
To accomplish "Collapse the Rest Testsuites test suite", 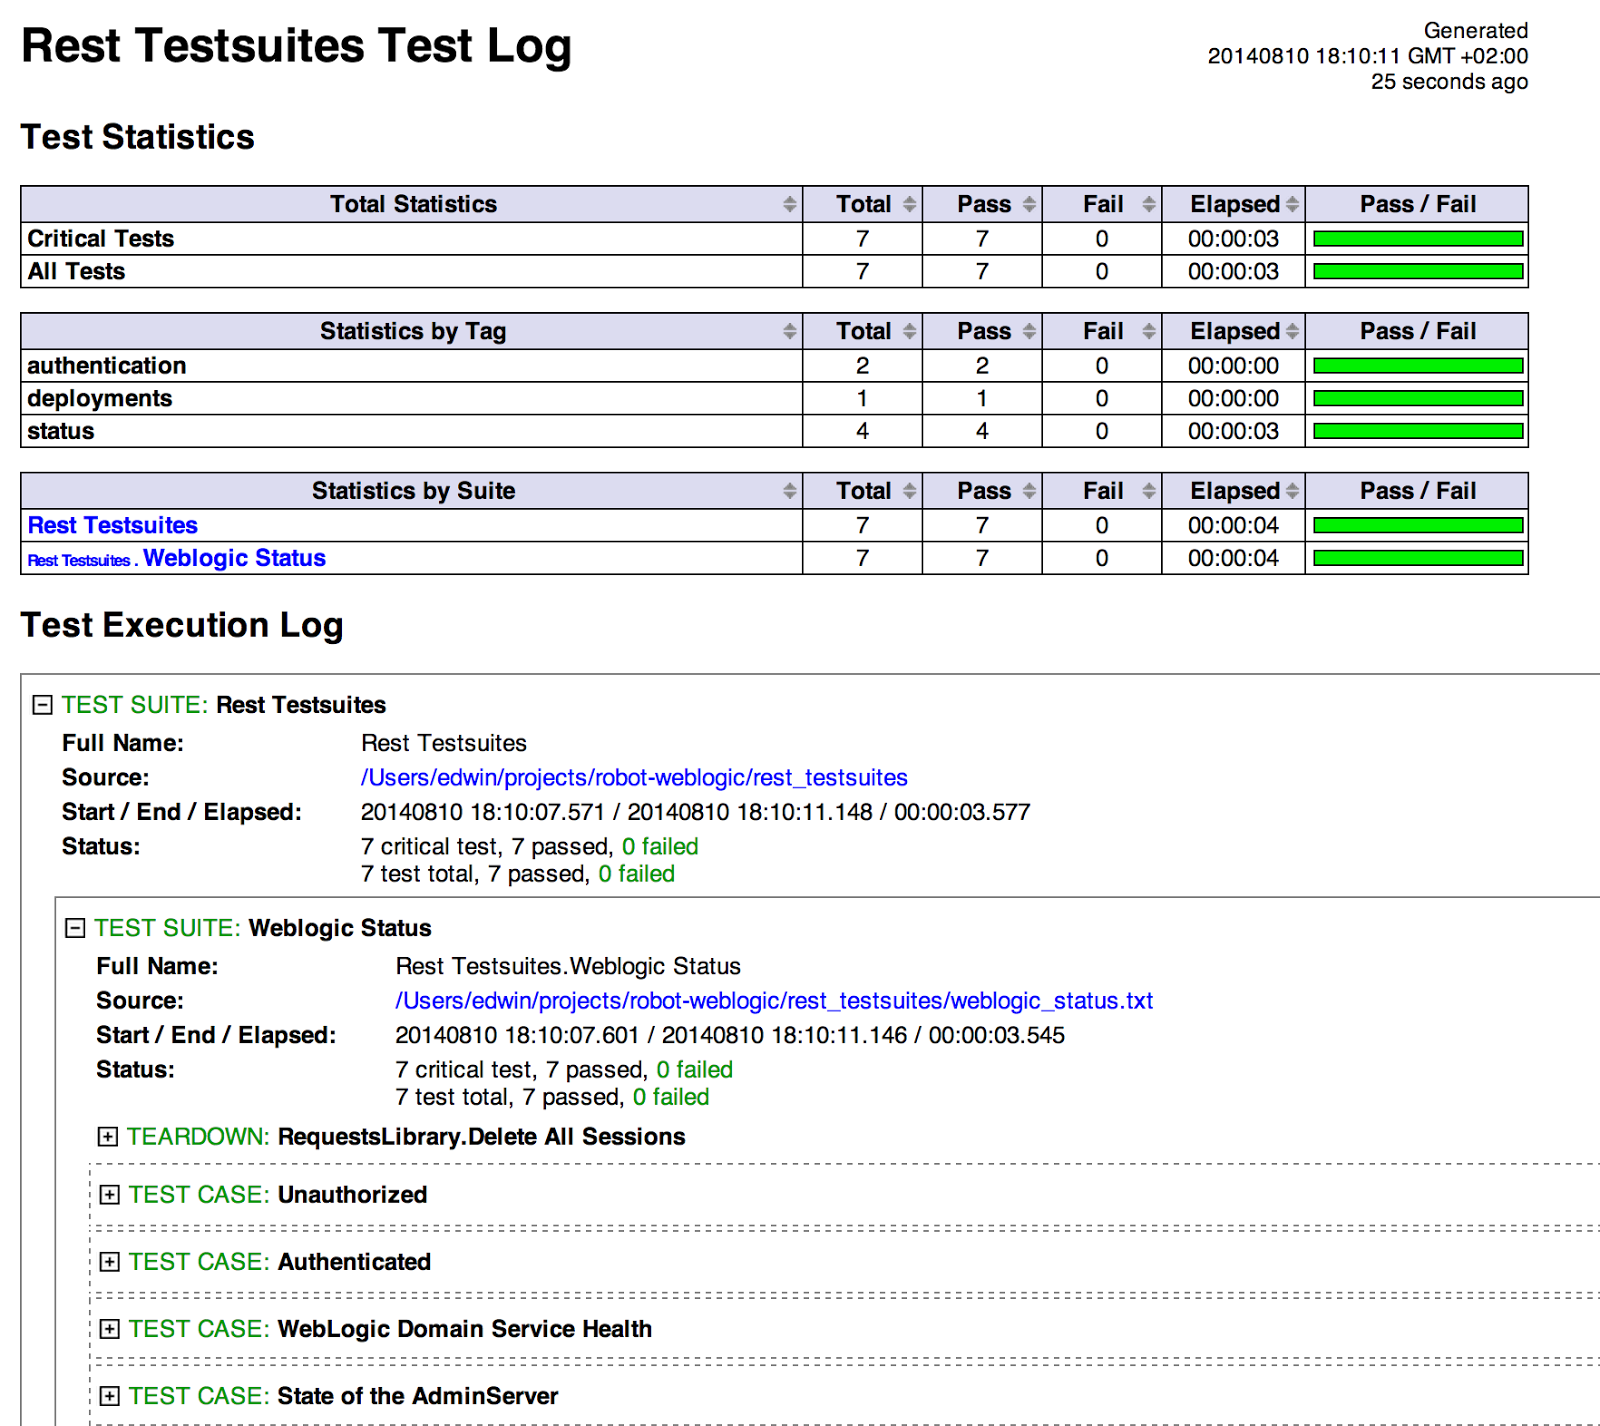I will [x=42, y=705].
